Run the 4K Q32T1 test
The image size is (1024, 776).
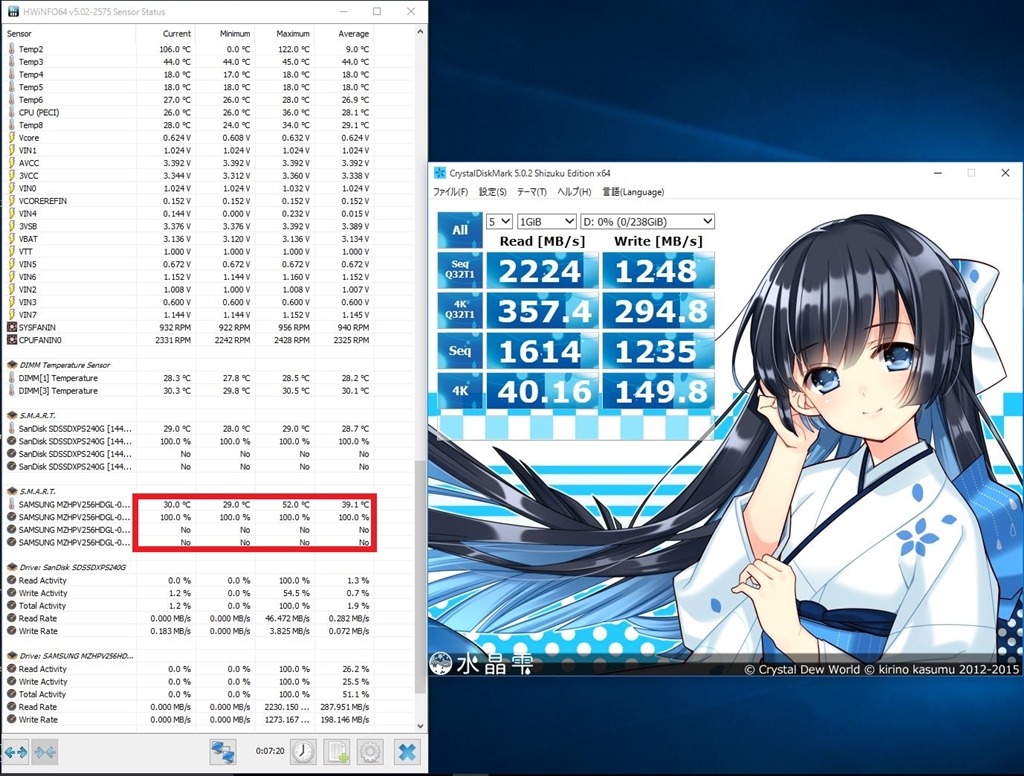pyautogui.click(x=460, y=310)
